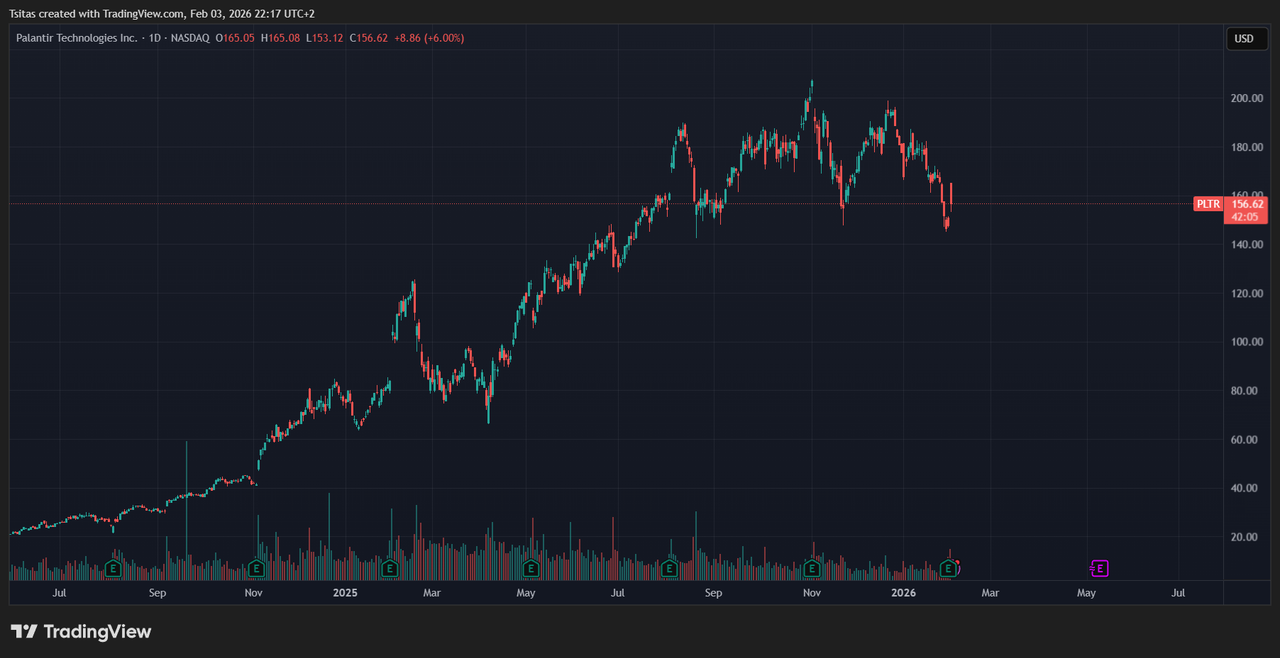Click the February 2026 earnings E marker
This screenshot has width=1280, height=658.
pos(947,569)
